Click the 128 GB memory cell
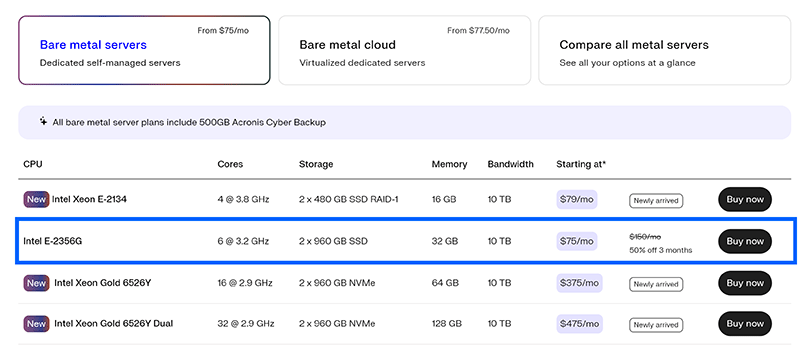The width and height of the screenshot is (810, 361). pos(446,324)
